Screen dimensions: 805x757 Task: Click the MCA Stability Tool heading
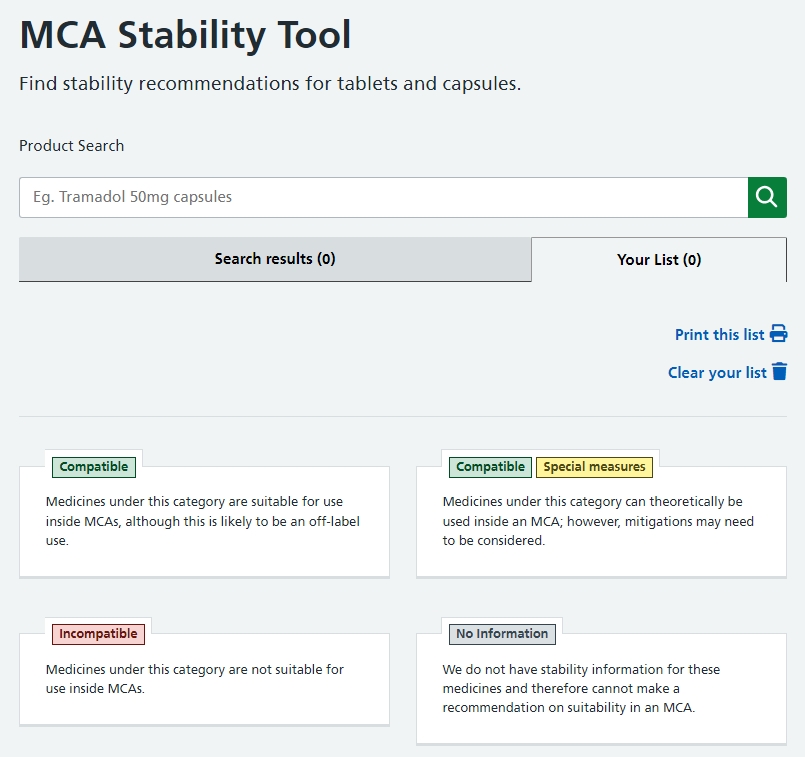click(186, 36)
